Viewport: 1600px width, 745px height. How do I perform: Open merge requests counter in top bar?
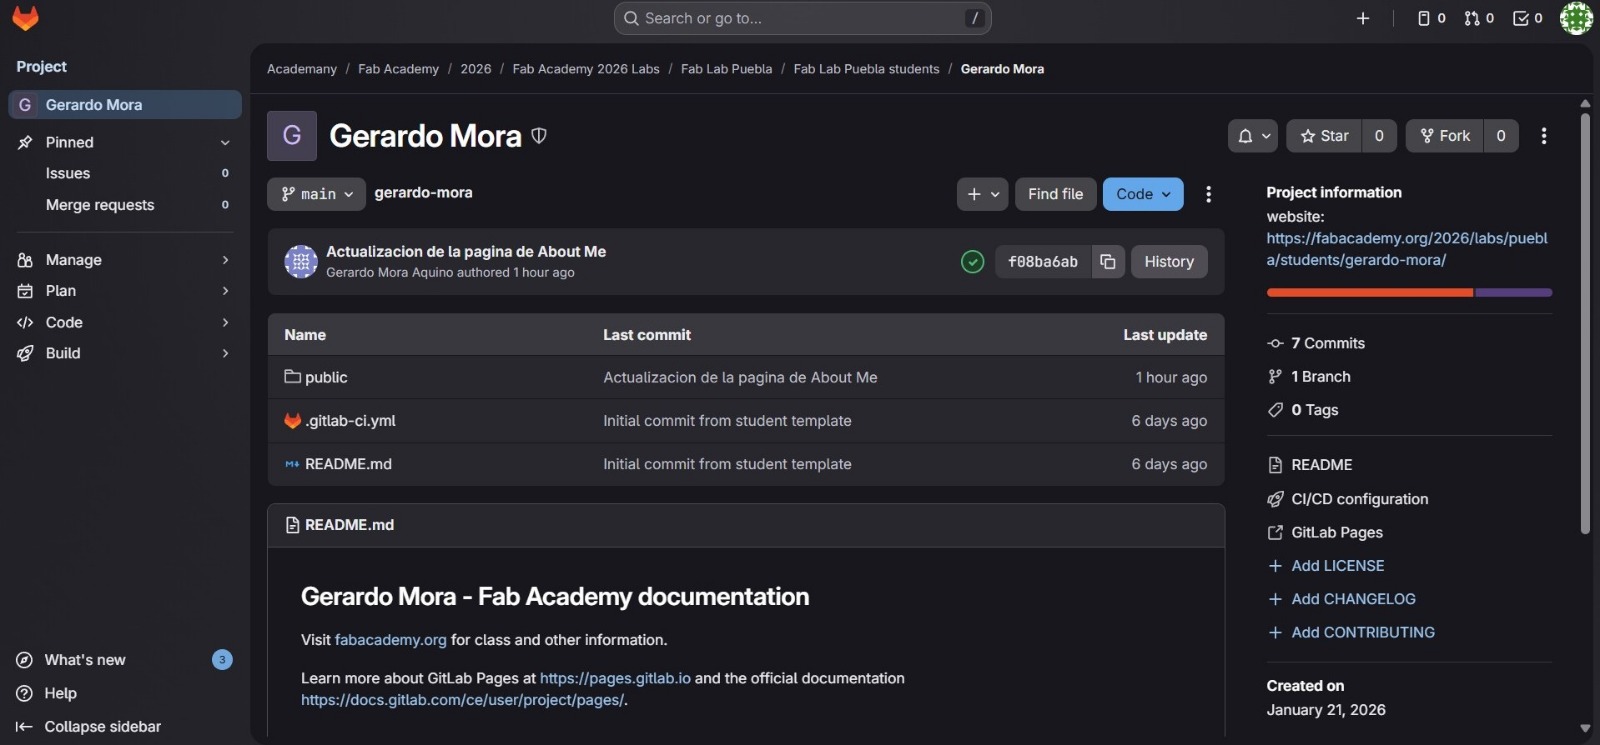(1479, 18)
